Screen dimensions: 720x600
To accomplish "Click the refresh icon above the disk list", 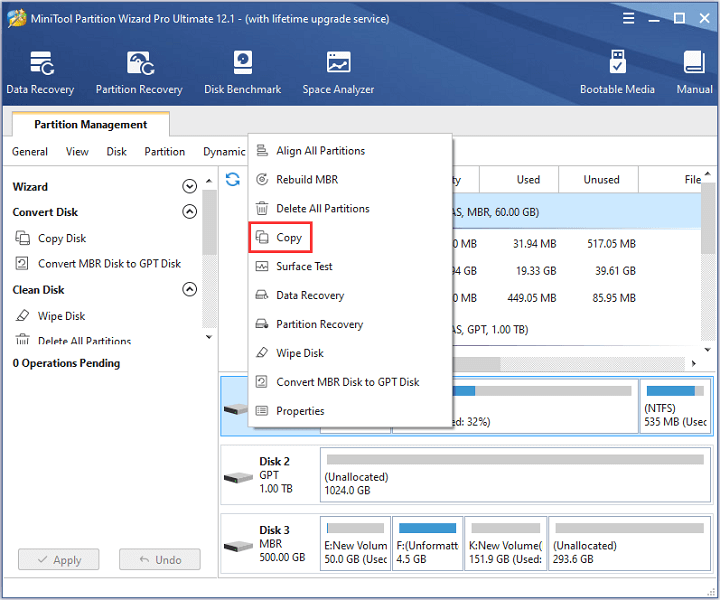I will 233,179.
